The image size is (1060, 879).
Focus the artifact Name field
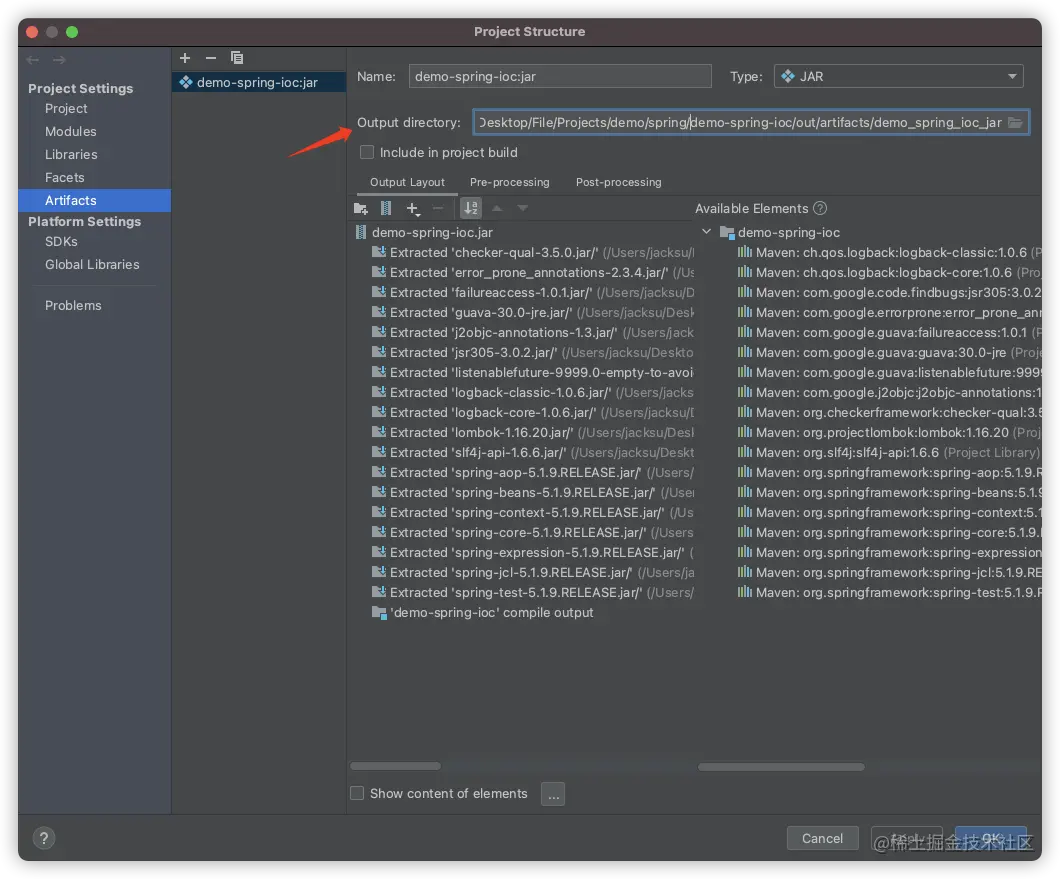(x=560, y=76)
